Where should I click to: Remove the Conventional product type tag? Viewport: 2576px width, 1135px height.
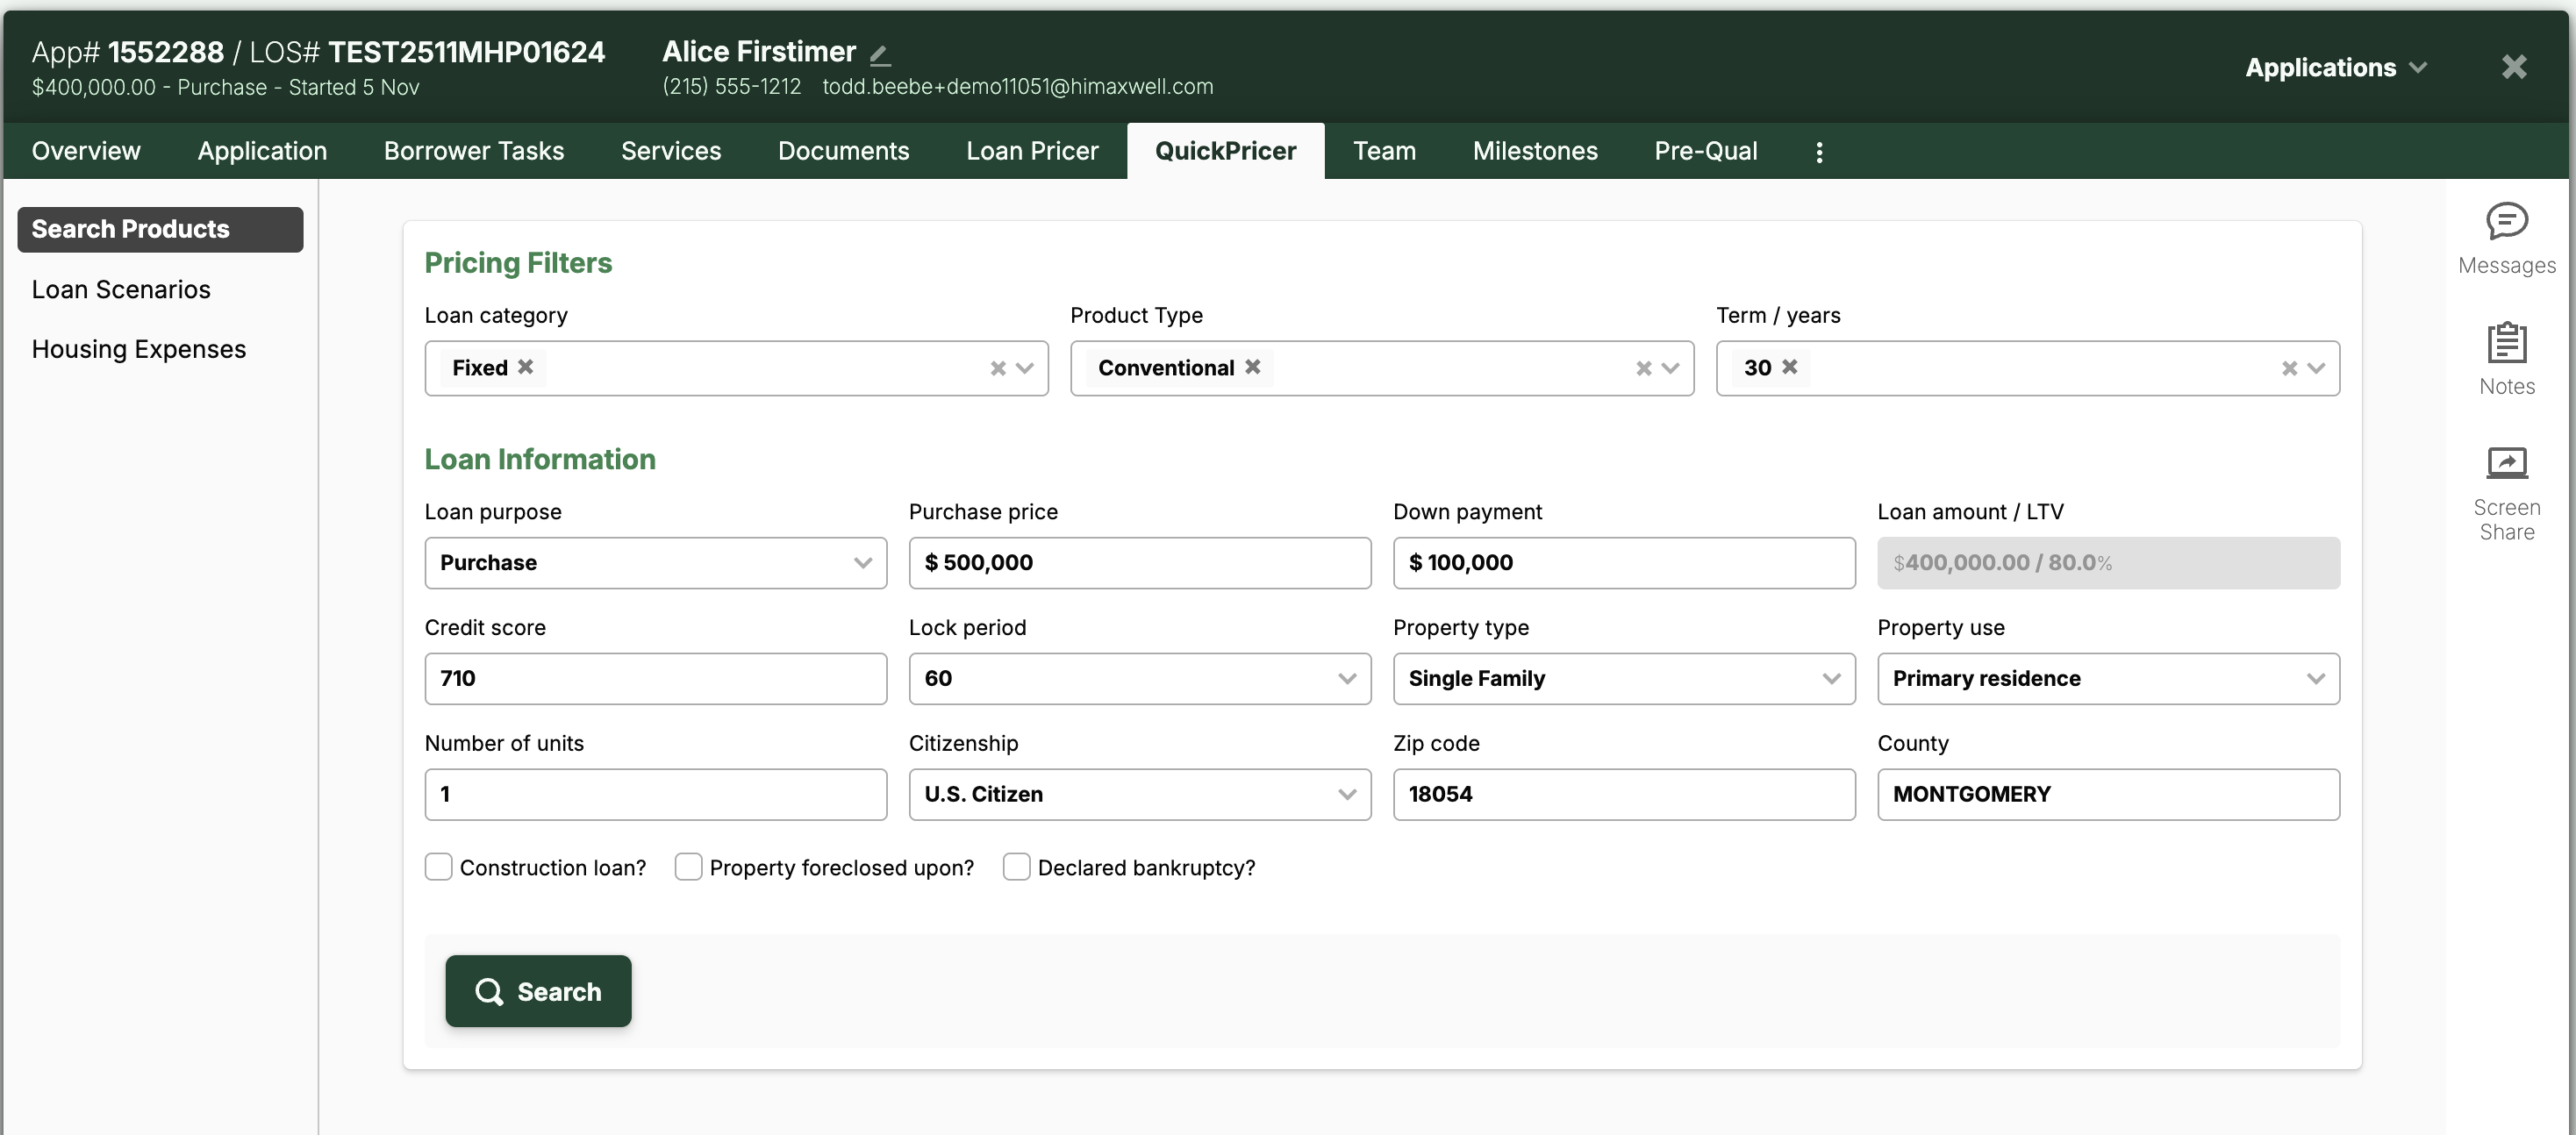tap(1252, 367)
